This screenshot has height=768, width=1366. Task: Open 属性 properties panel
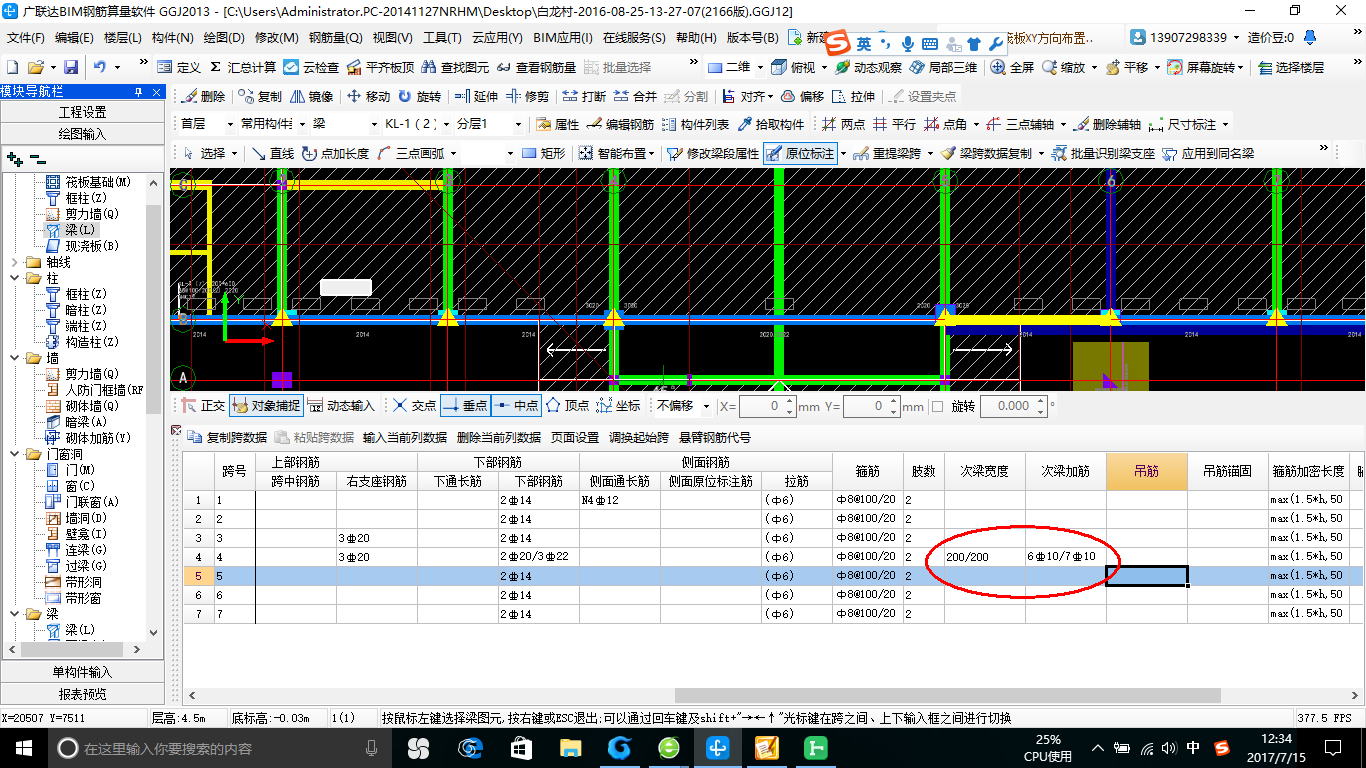pyautogui.click(x=558, y=124)
